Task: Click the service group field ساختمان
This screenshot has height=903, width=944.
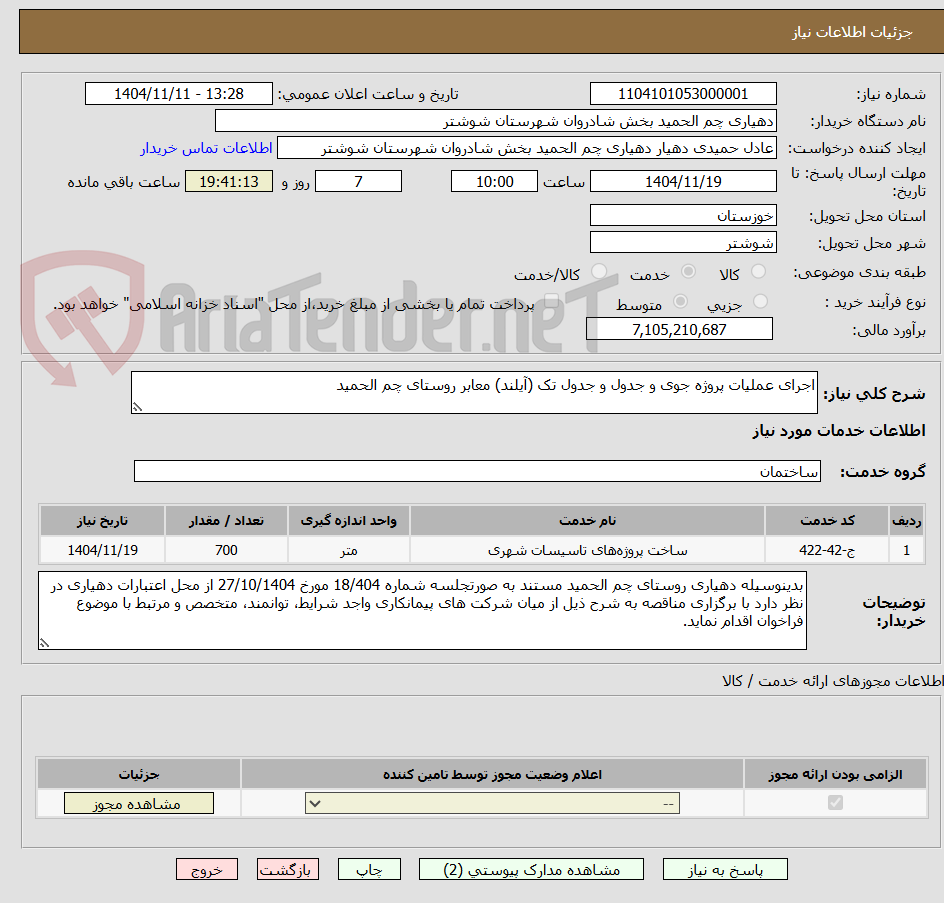Action: pyautogui.click(x=477, y=471)
